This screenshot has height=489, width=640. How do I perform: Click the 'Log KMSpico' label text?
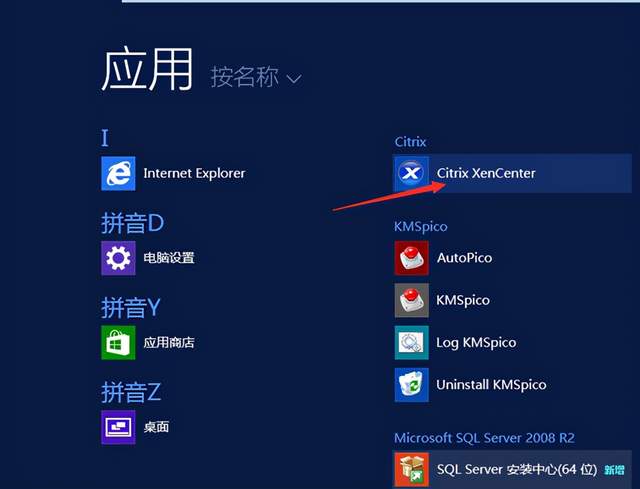pyautogui.click(x=476, y=343)
